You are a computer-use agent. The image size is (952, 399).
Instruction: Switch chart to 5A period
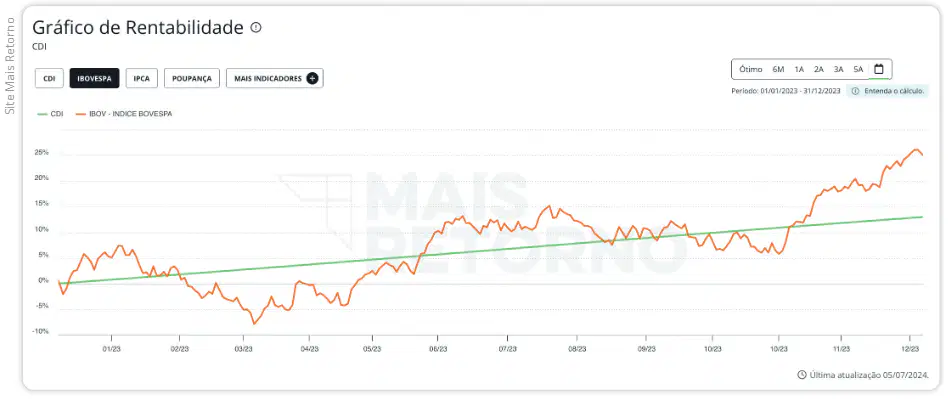point(858,69)
